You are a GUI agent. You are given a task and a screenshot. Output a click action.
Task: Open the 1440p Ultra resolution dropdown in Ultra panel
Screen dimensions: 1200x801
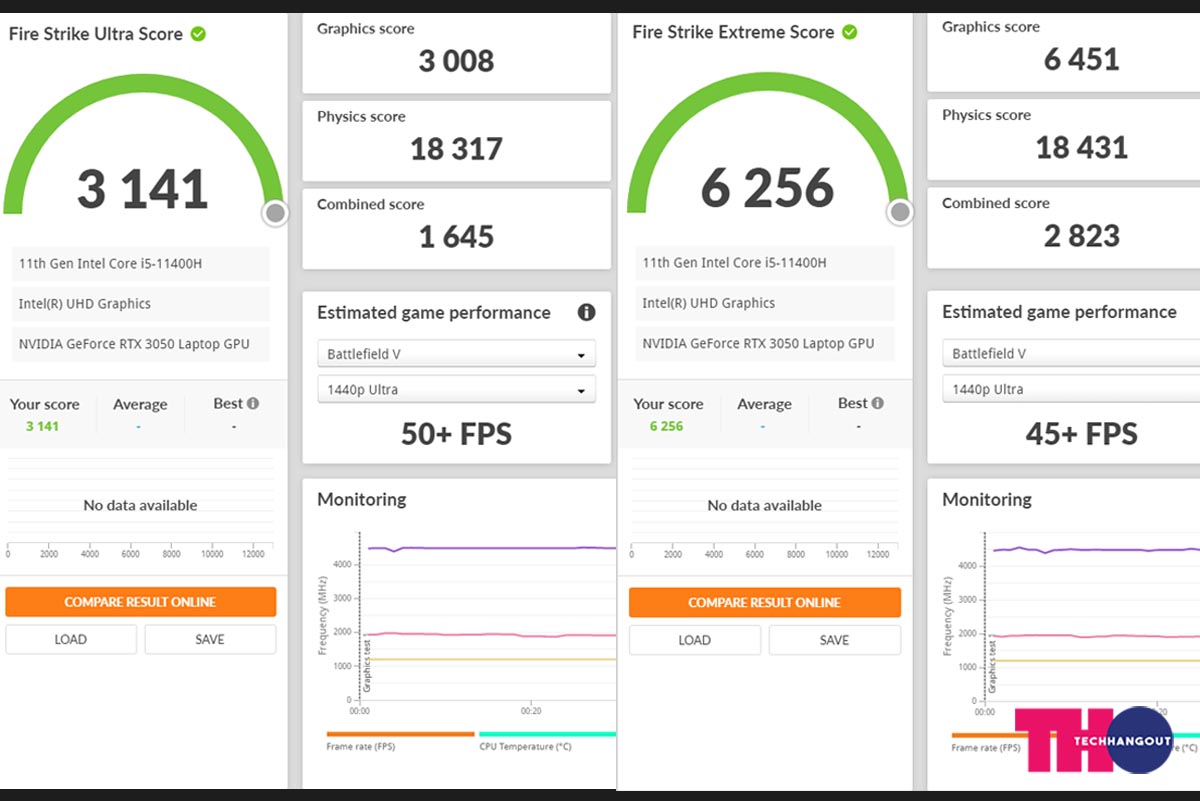[457, 390]
